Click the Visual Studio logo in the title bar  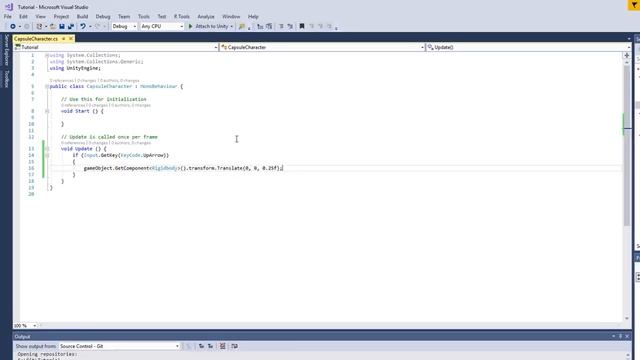(x=9, y=7)
